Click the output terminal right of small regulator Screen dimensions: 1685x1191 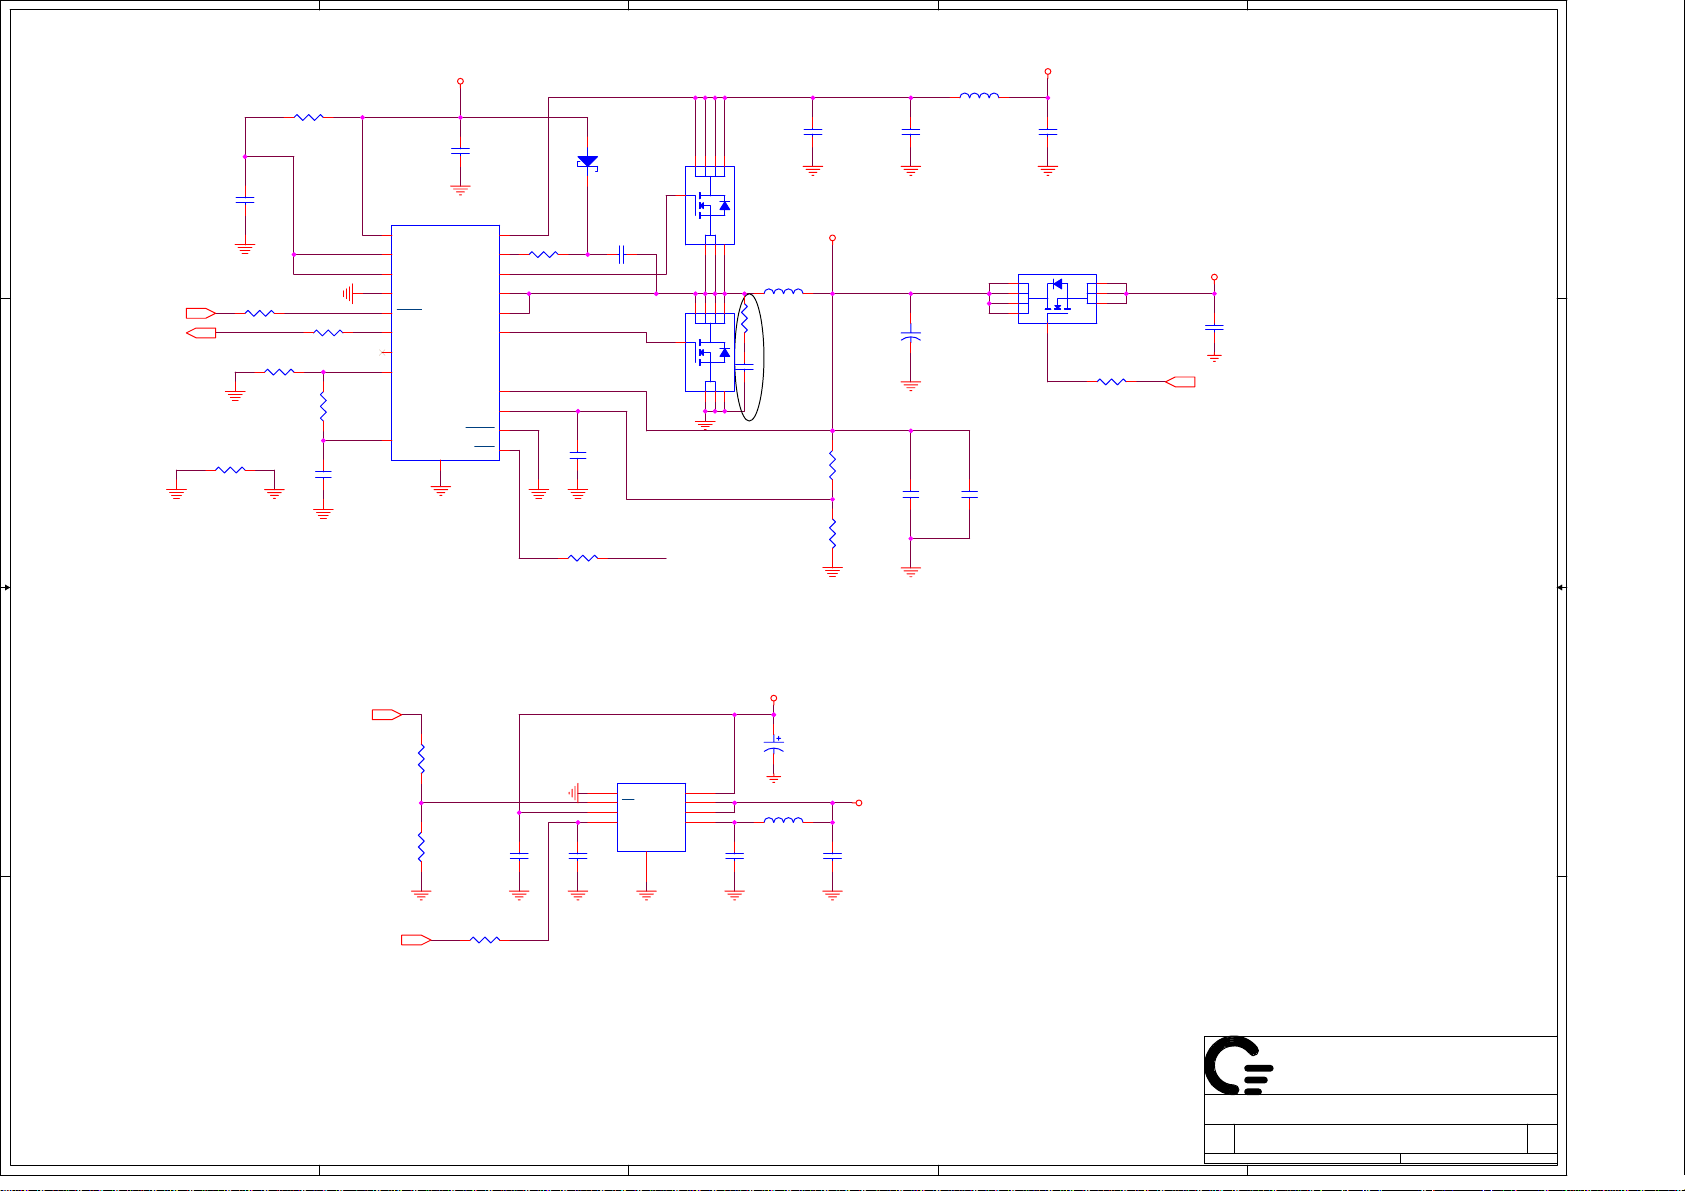[x=858, y=802]
